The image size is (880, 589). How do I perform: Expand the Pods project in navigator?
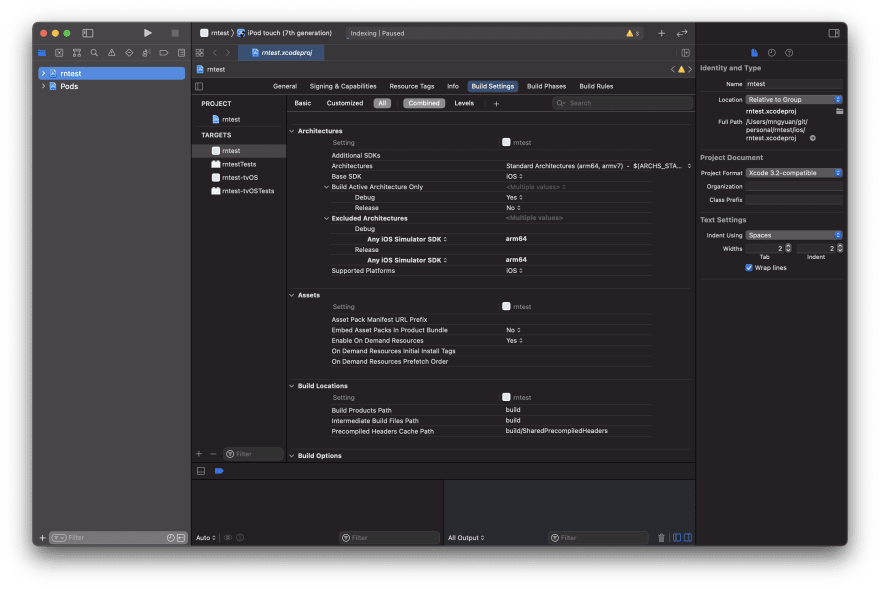[43, 87]
